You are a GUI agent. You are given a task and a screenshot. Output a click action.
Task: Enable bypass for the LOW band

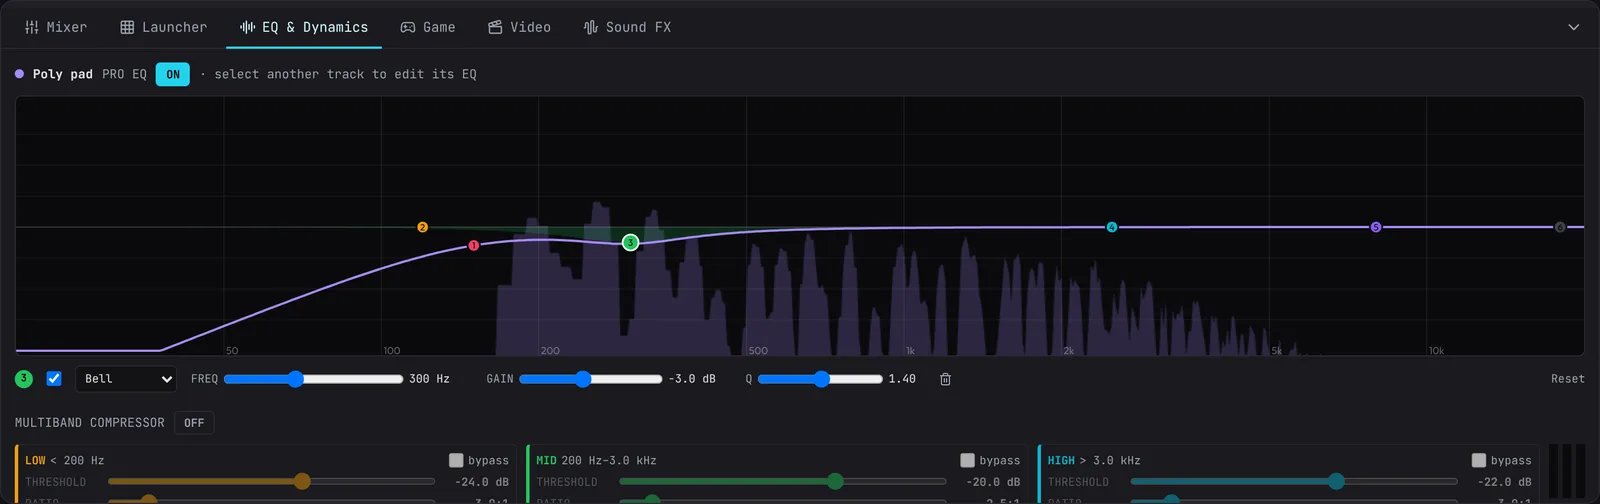click(456, 460)
